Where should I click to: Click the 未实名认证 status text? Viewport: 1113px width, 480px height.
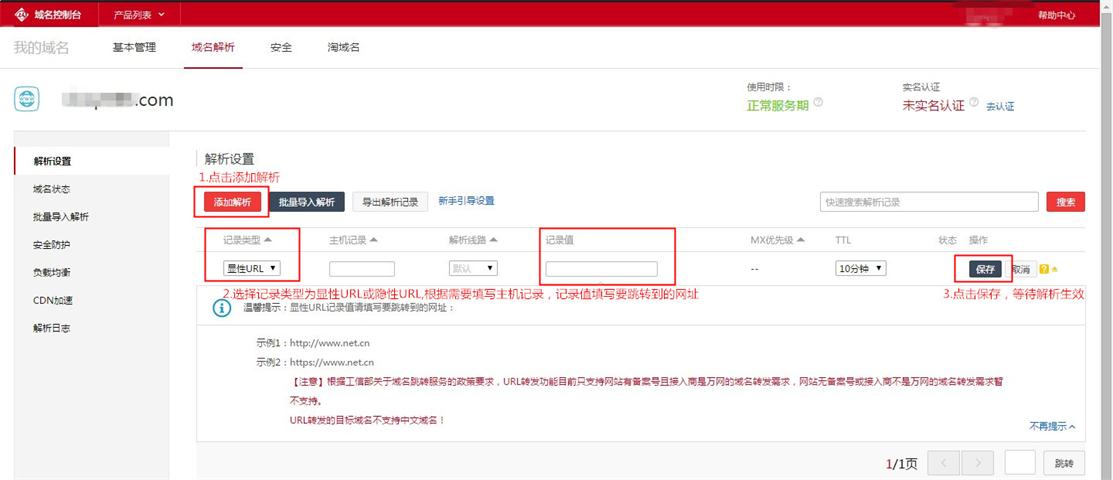click(933, 105)
